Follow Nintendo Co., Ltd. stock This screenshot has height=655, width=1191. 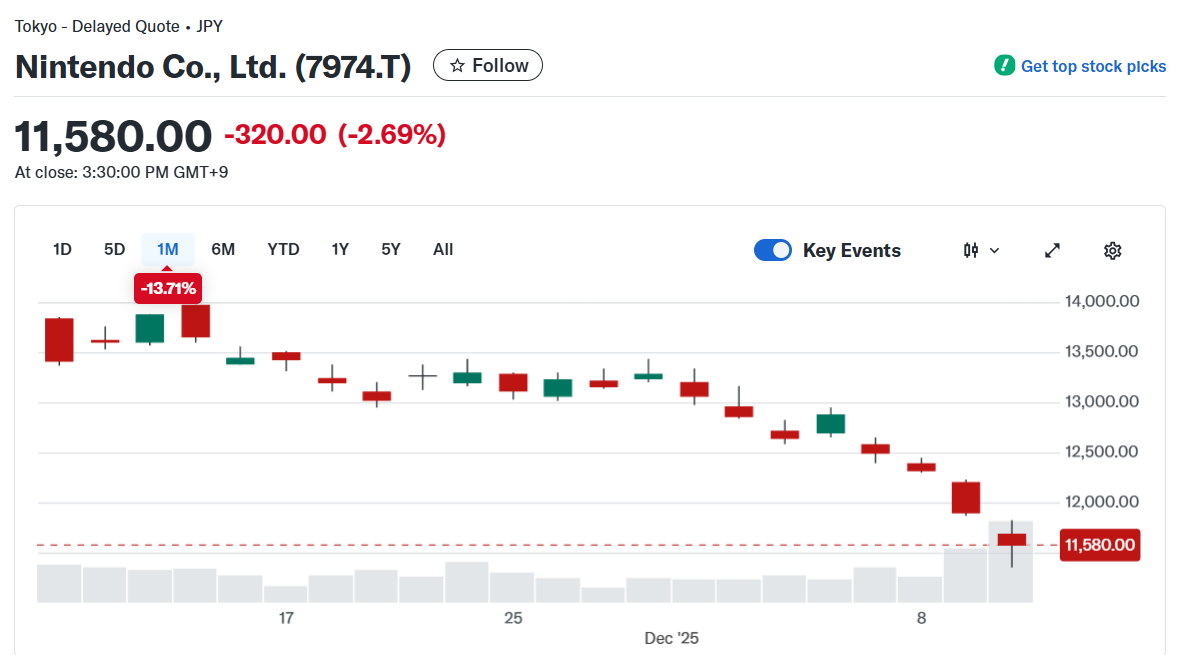coord(488,66)
